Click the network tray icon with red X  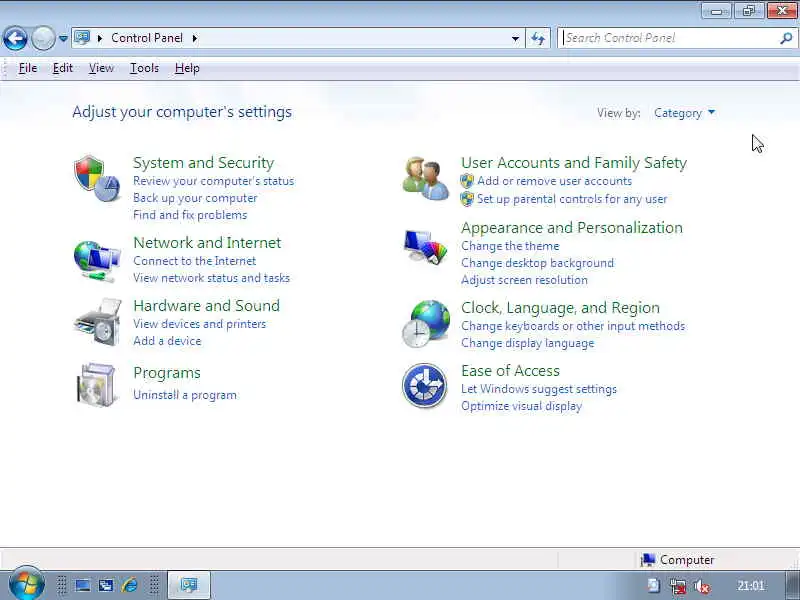pyautogui.click(x=679, y=587)
